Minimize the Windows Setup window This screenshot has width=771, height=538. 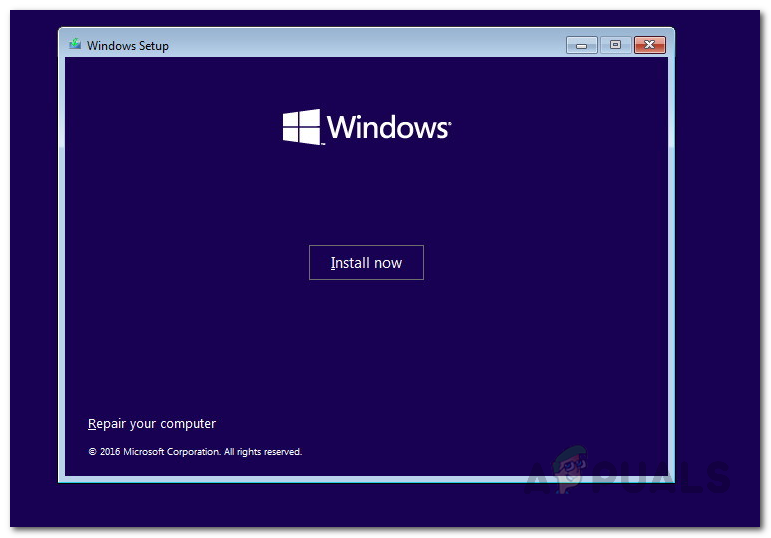pos(582,45)
